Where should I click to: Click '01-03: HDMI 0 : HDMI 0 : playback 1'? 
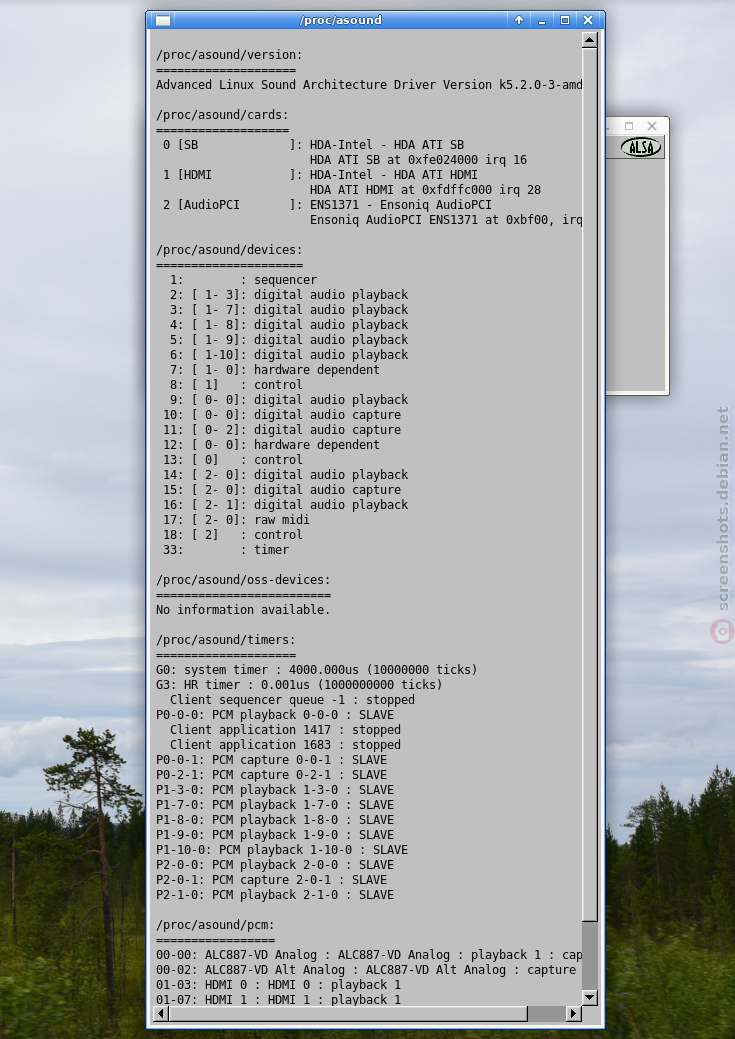click(278, 985)
